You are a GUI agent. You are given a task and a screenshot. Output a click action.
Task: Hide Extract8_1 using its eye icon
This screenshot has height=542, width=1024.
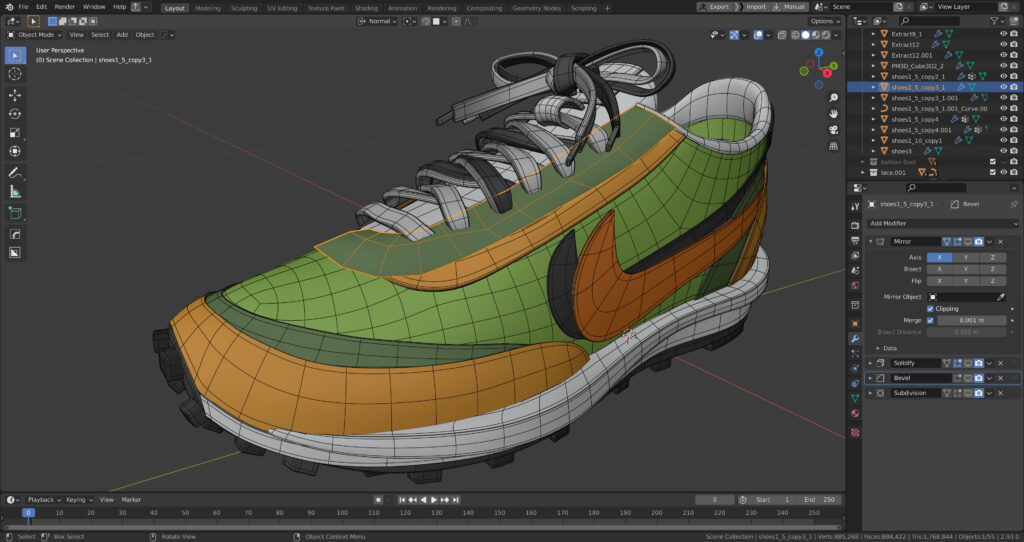pyautogui.click(x=1004, y=33)
